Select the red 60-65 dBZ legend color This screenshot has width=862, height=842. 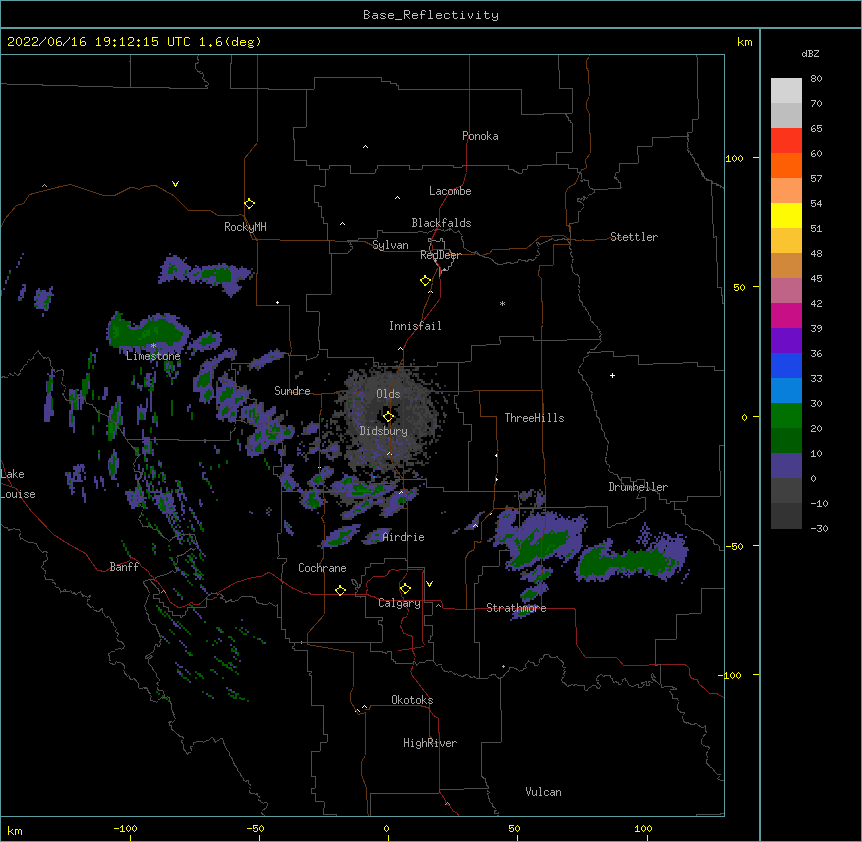[786, 141]
